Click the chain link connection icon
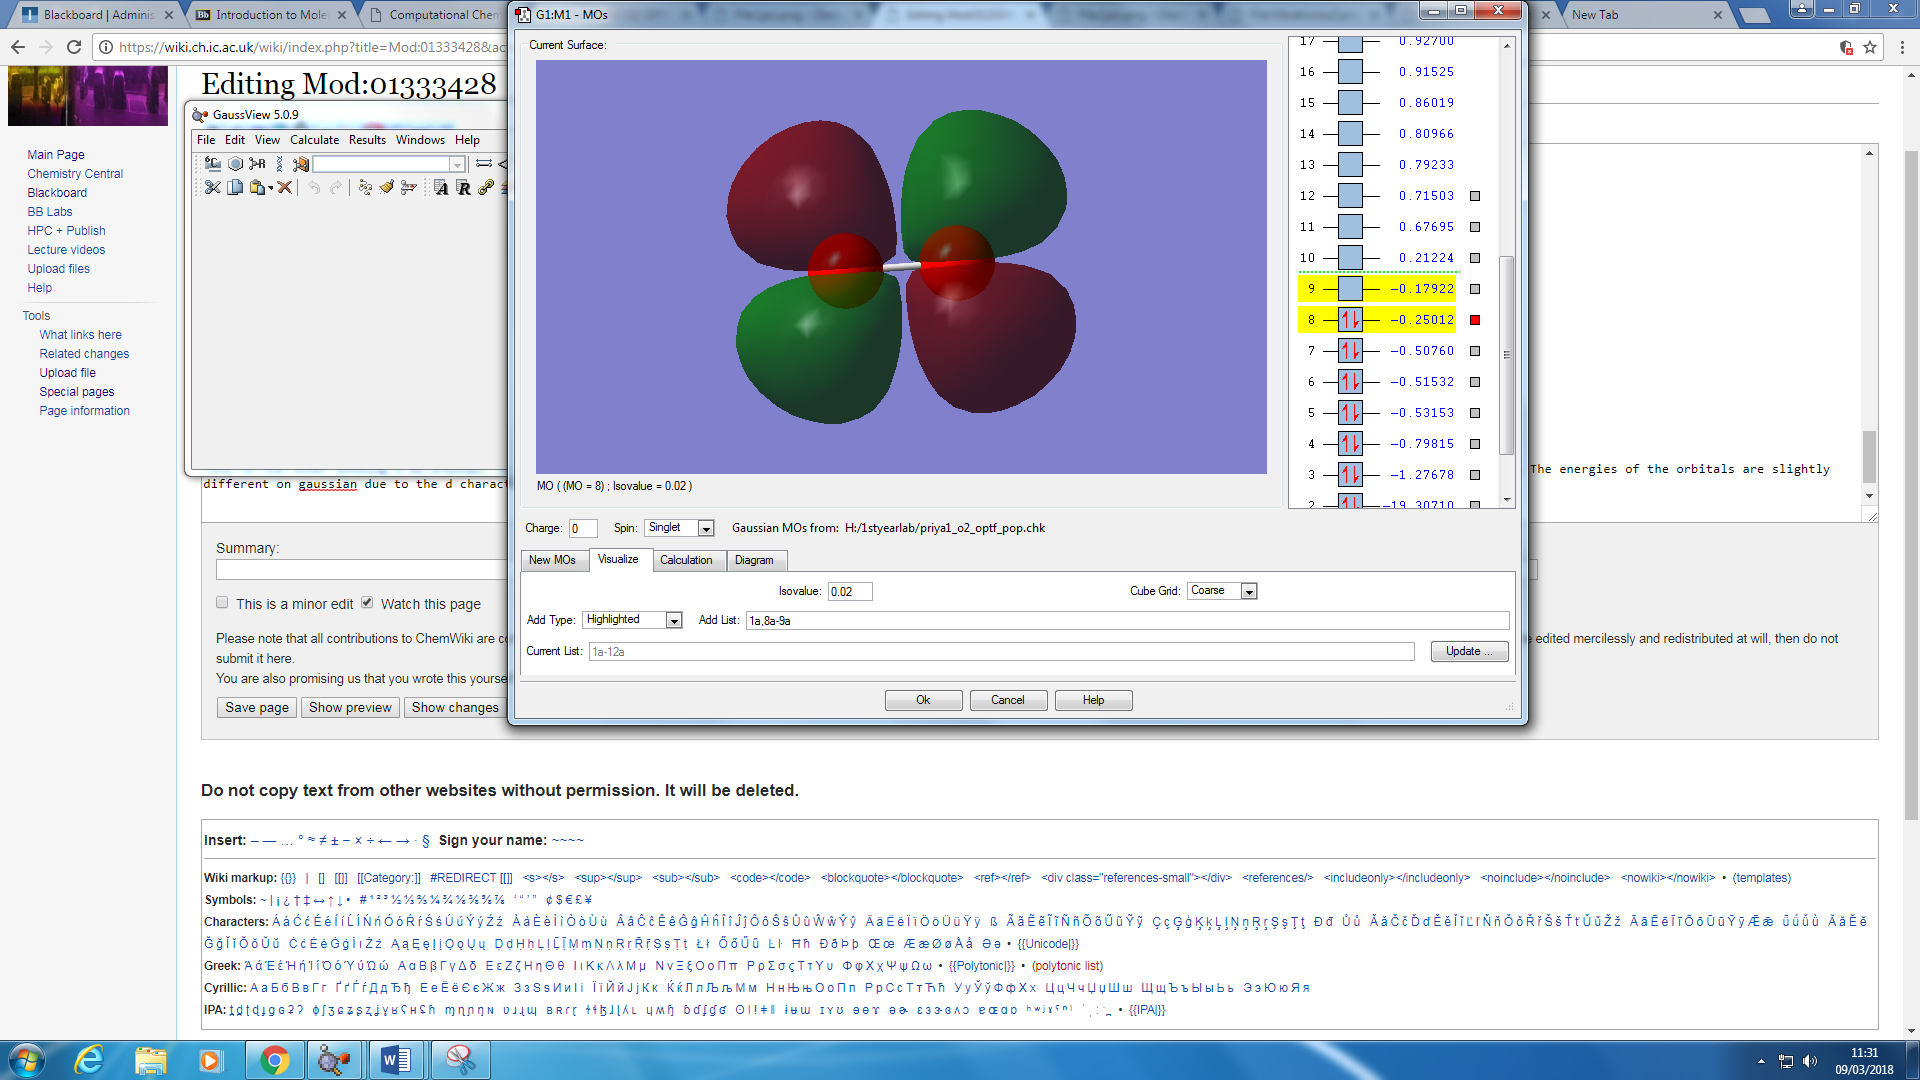The height and width of the screenshot is (1080, 1920). (x=486, y=187)
